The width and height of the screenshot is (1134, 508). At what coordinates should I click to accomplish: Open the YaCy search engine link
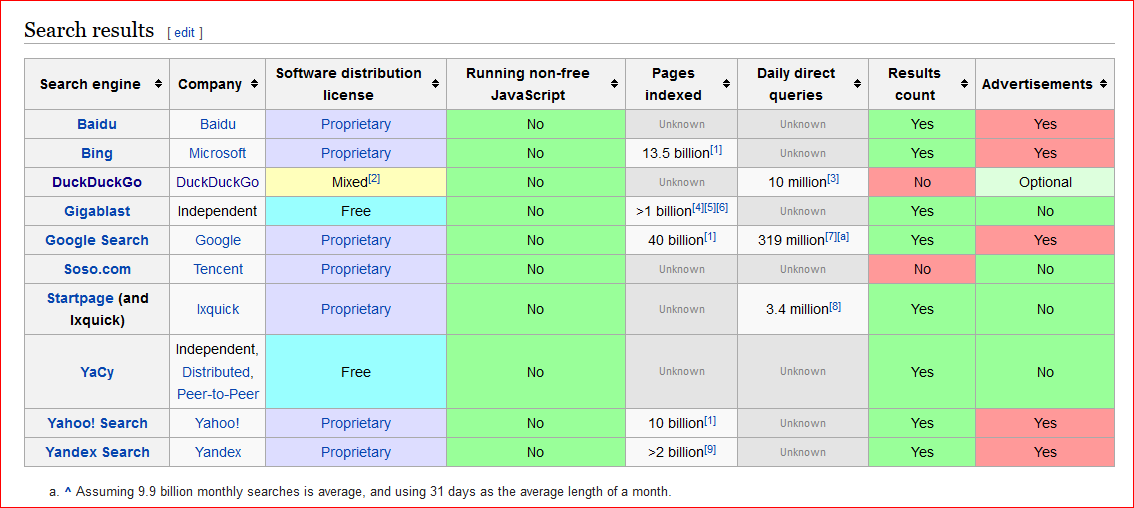click(x=97, y=372)
